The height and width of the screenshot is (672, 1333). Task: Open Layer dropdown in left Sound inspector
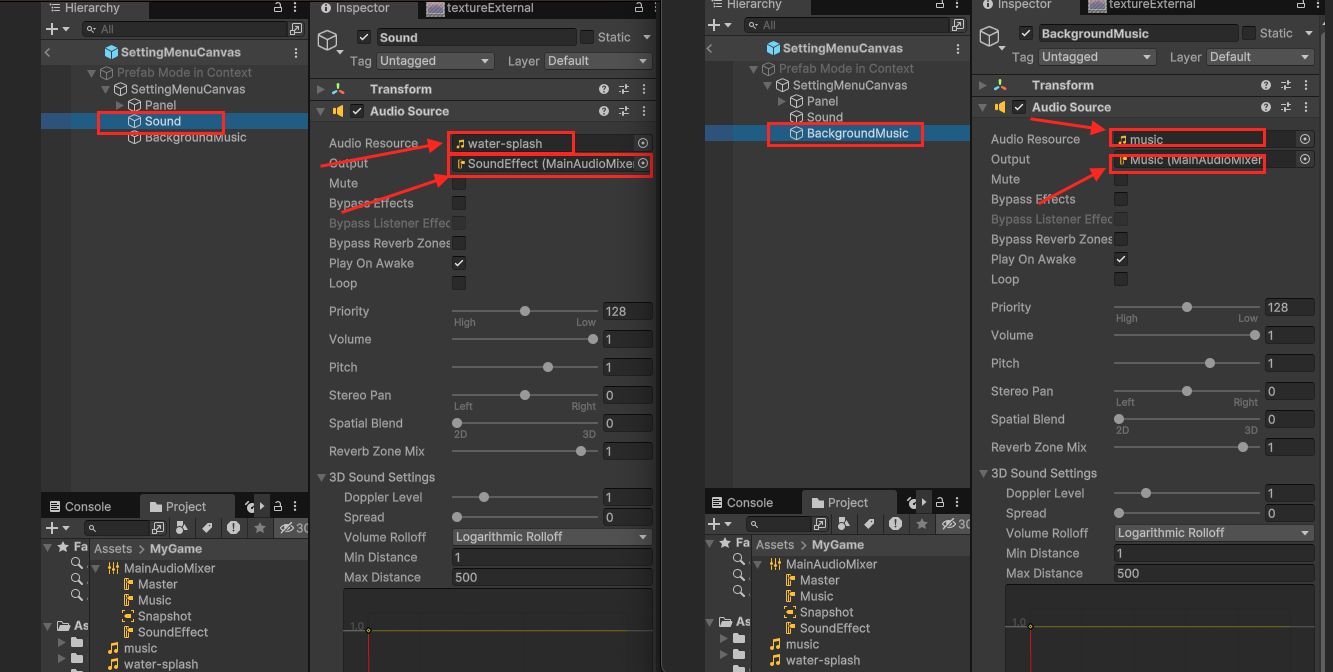(x=599, y=61)
